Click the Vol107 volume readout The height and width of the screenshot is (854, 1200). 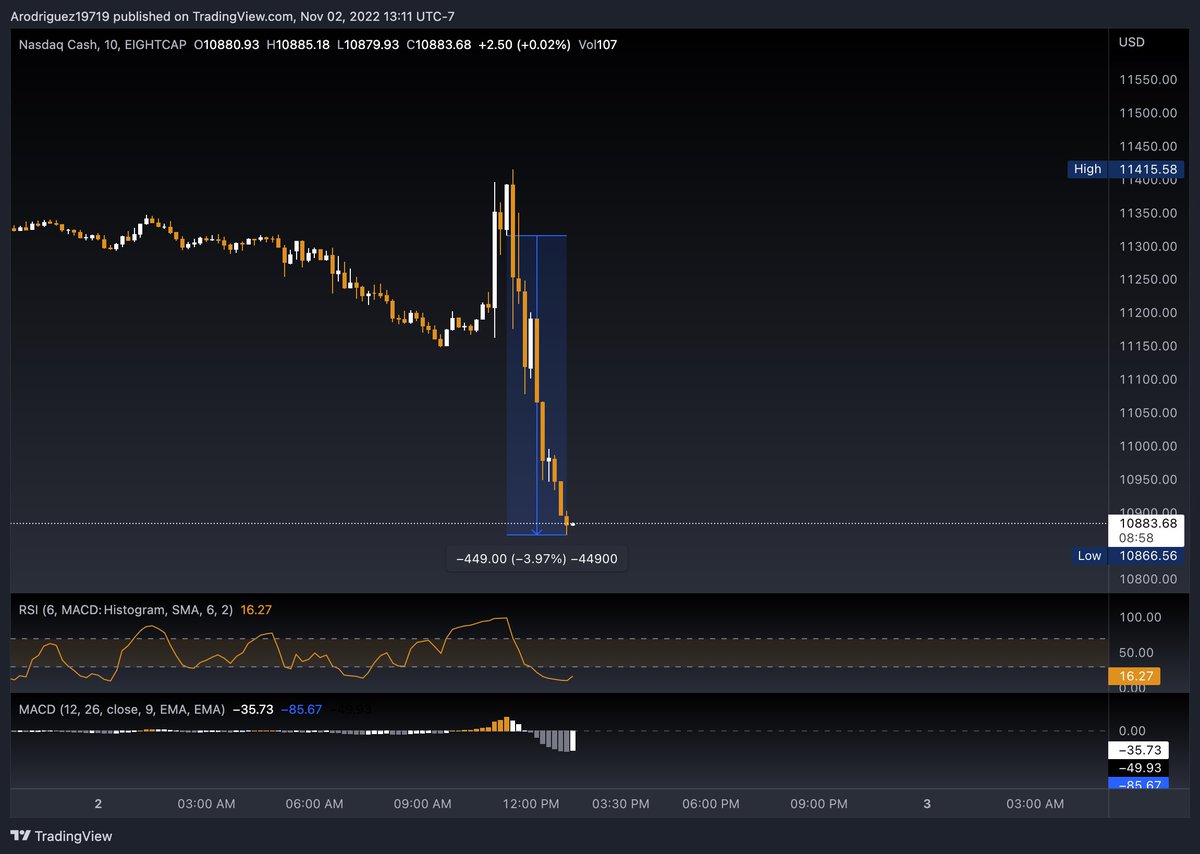(x=598, y=45)
